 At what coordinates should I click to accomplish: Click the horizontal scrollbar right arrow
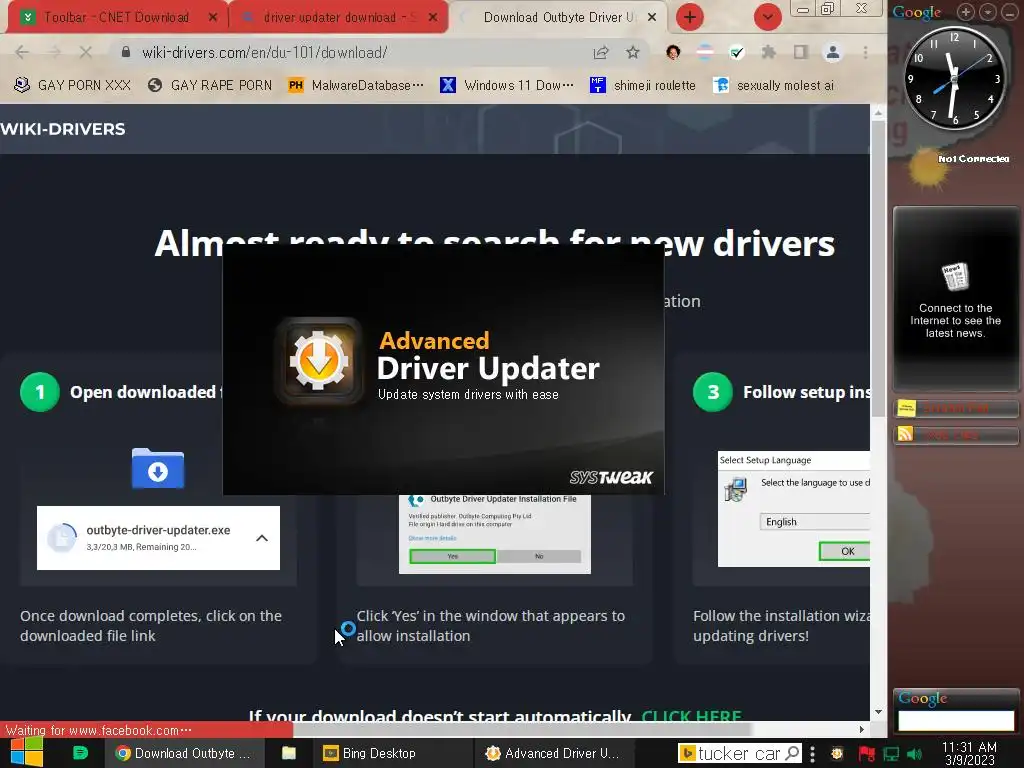861,729
